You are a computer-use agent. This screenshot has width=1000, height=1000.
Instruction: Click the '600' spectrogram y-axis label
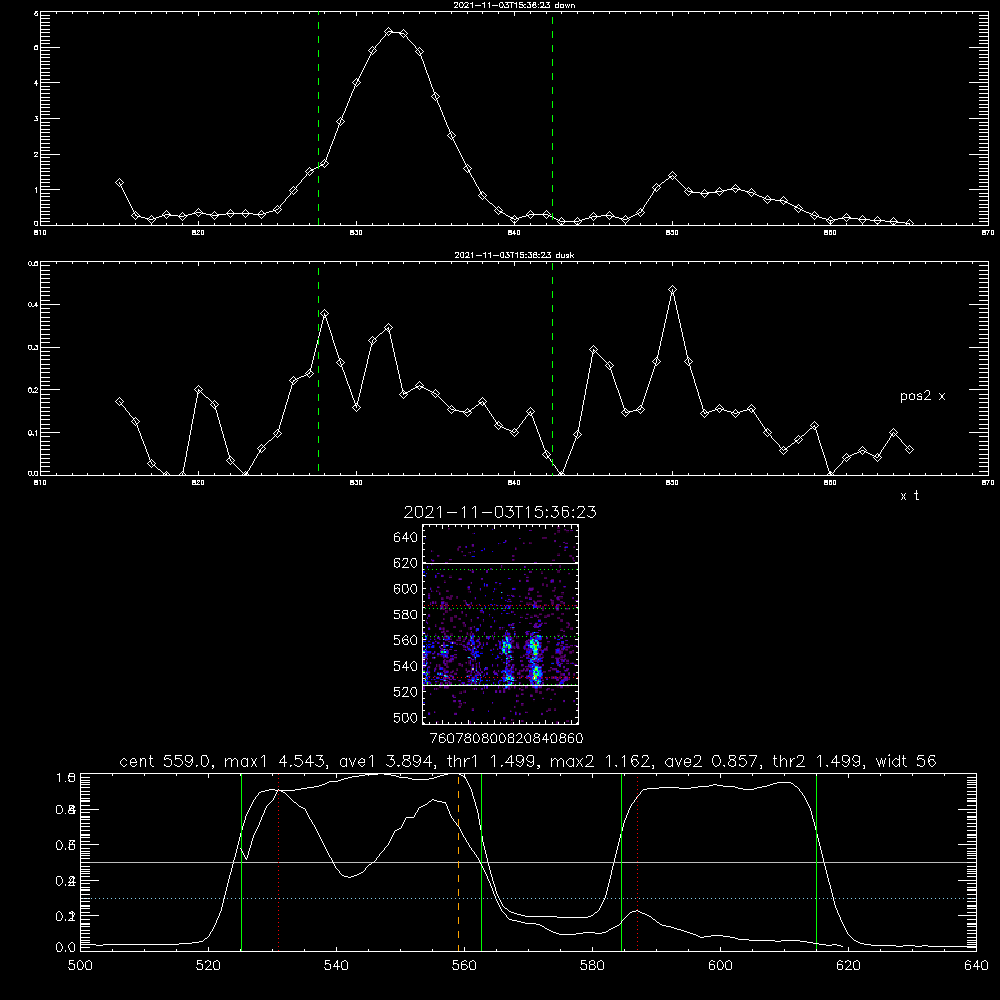pos(405,589)
